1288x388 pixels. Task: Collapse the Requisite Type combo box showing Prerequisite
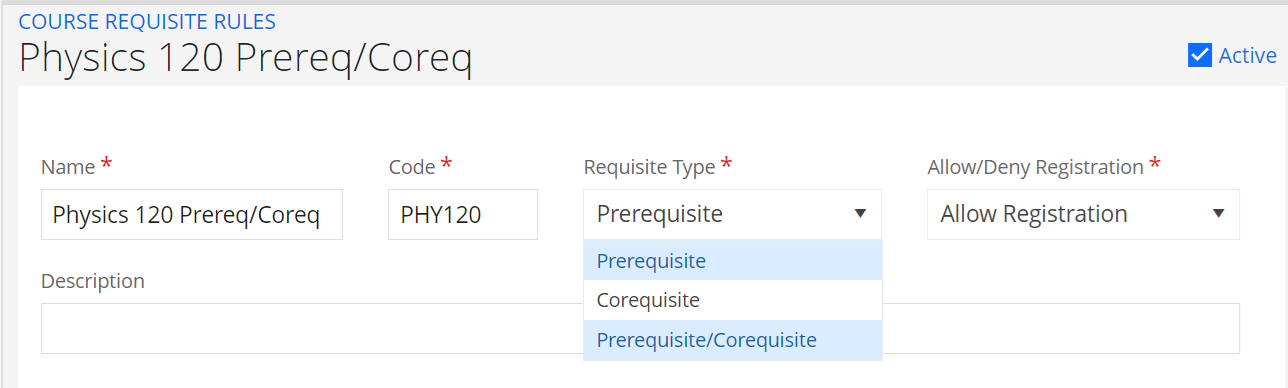[733, 215]
